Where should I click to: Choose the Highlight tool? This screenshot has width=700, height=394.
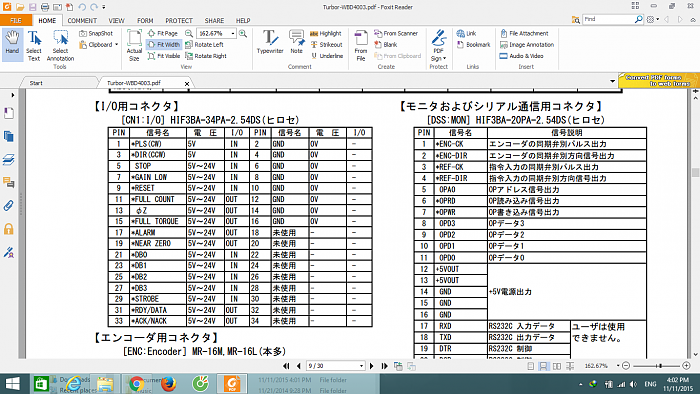pos(326,33)
